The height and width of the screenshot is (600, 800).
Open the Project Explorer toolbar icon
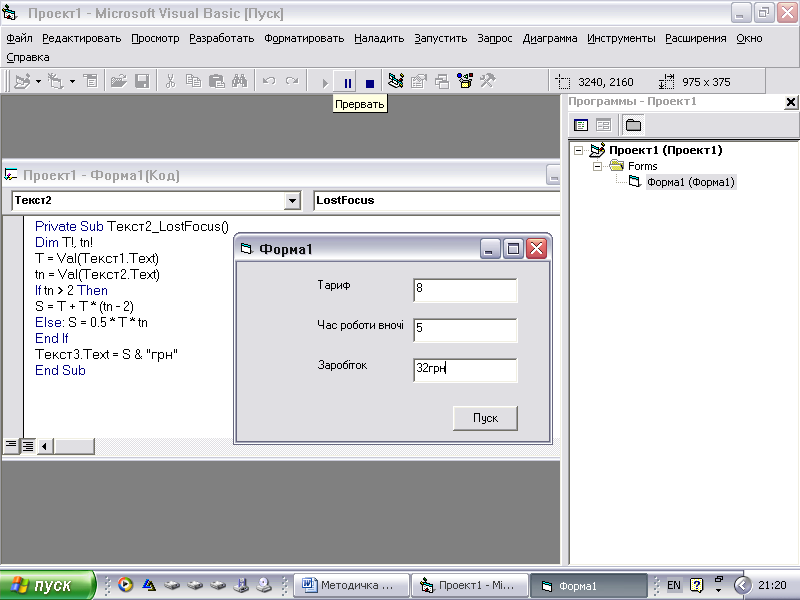coord(395,81)
